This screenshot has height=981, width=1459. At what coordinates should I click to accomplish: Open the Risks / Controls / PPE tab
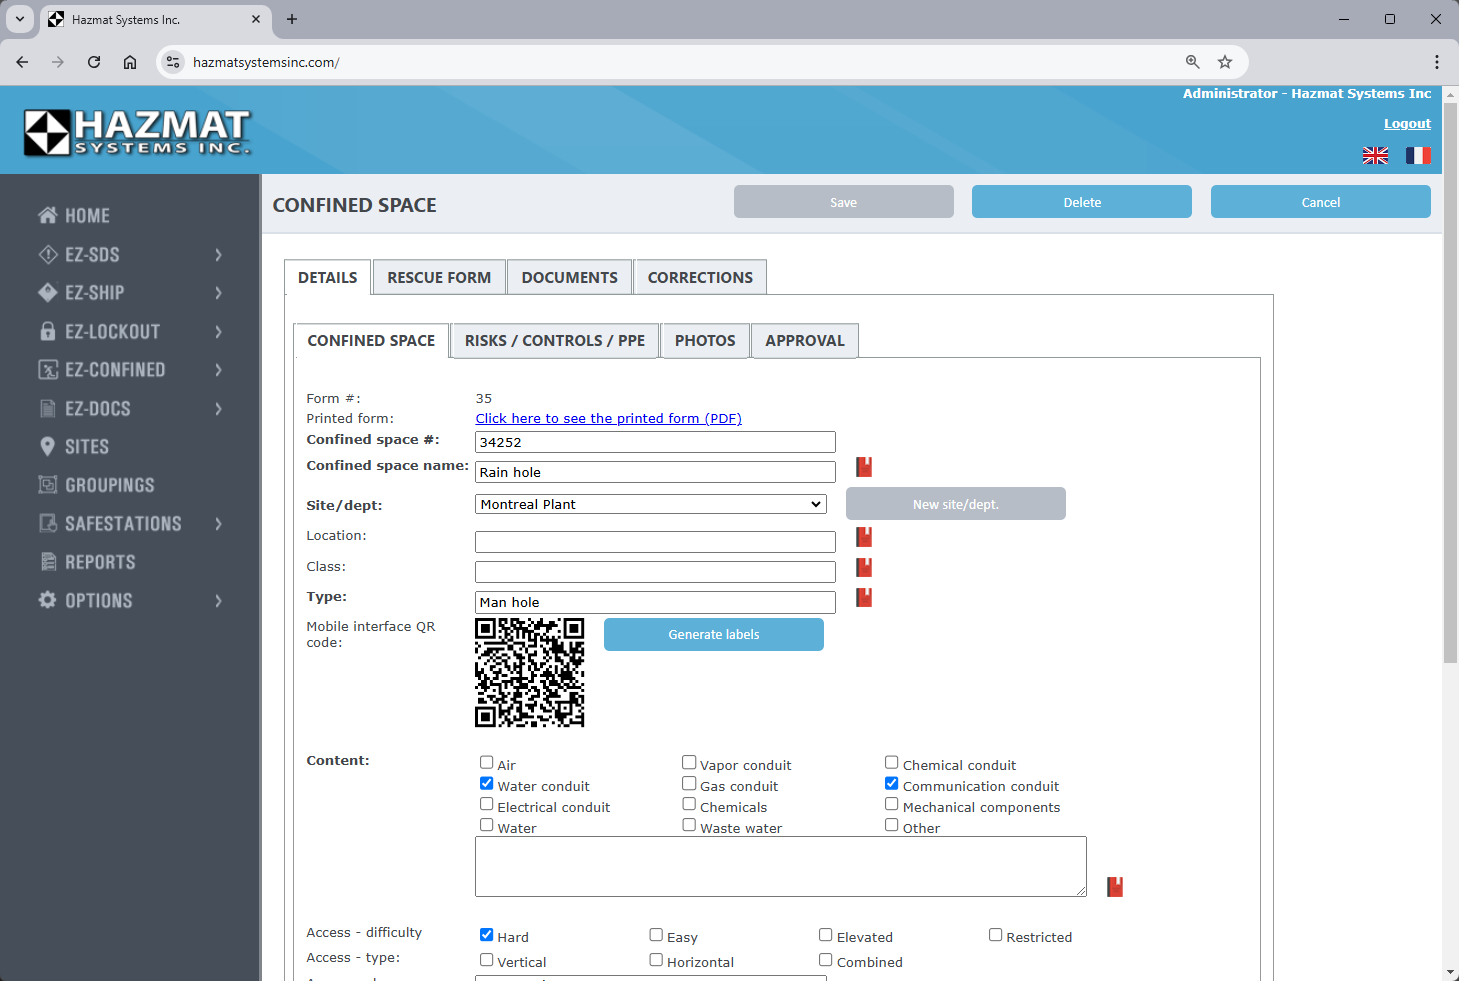(554, 341)
